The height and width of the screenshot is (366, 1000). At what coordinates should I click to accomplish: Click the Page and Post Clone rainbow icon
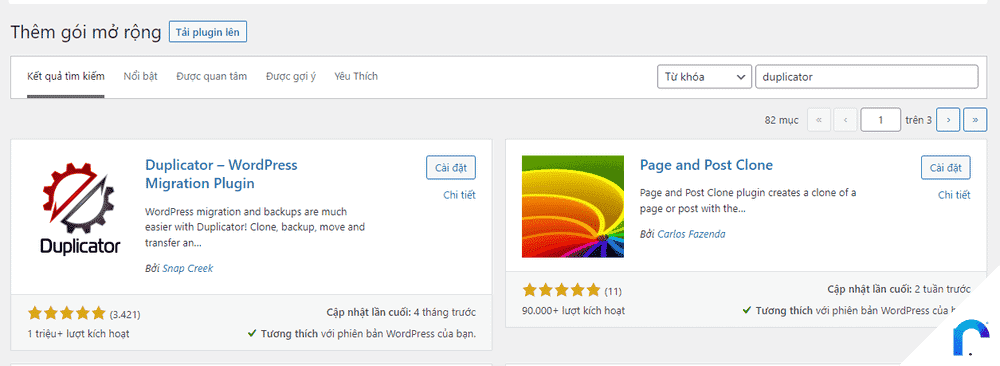pyautogui.click(x=573, y=207)
